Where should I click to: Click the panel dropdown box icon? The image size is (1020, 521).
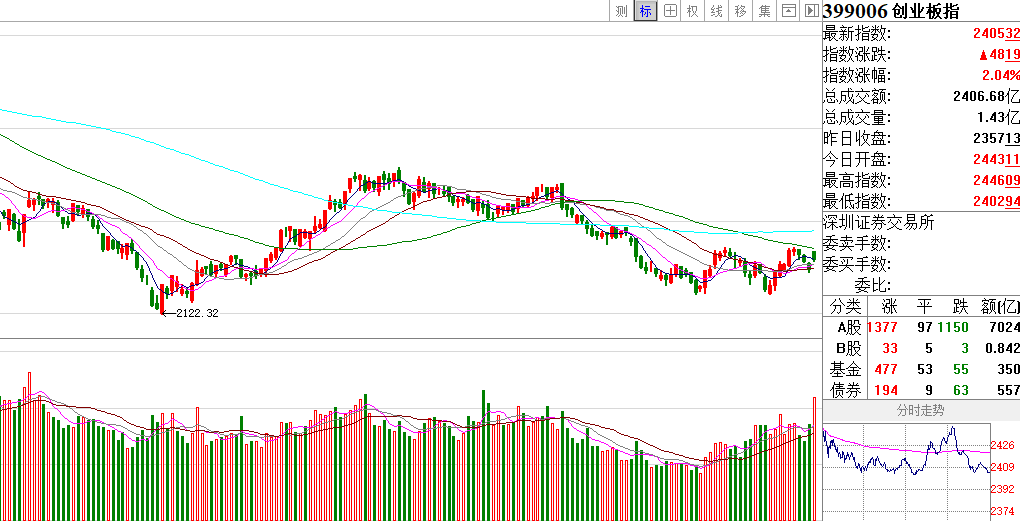point(789,11)
